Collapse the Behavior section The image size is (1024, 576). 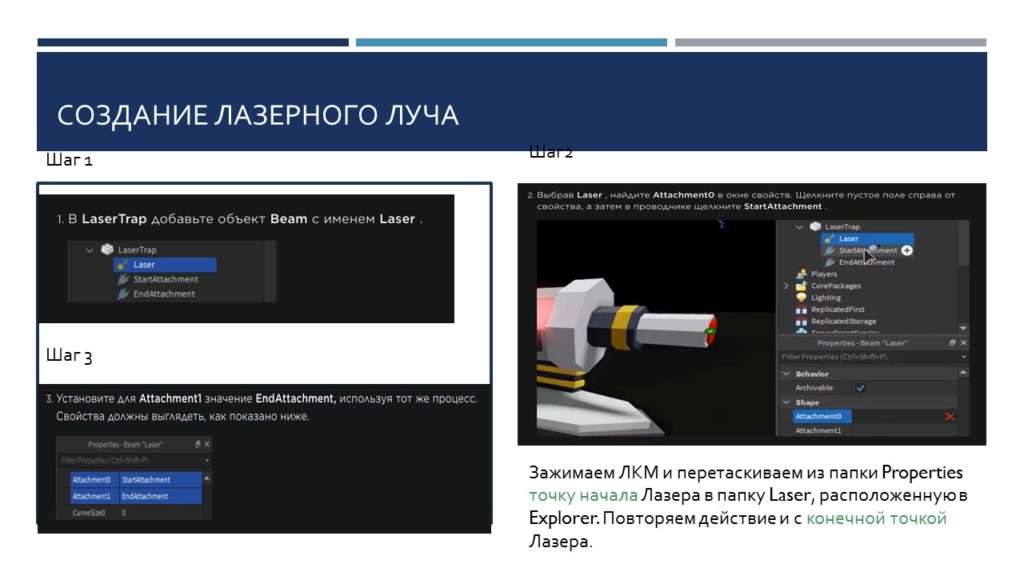tap(786, 374)
